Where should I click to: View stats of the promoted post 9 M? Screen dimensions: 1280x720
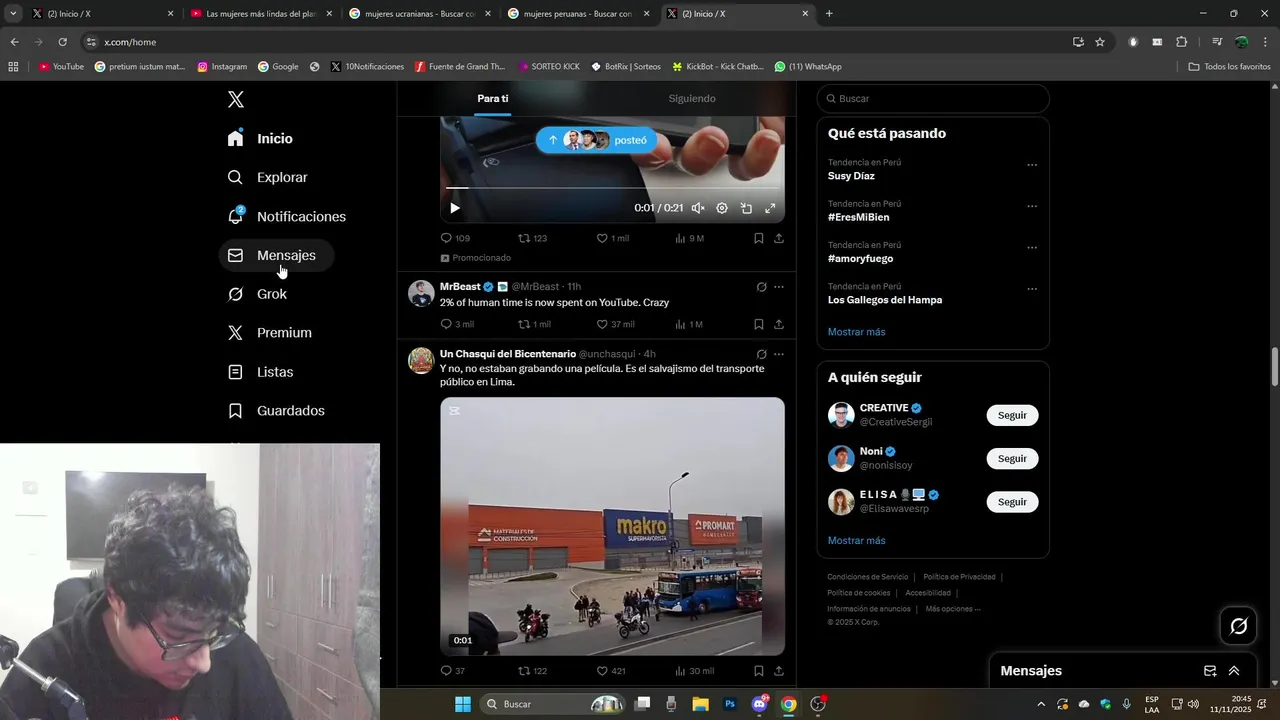coord(689,238)
